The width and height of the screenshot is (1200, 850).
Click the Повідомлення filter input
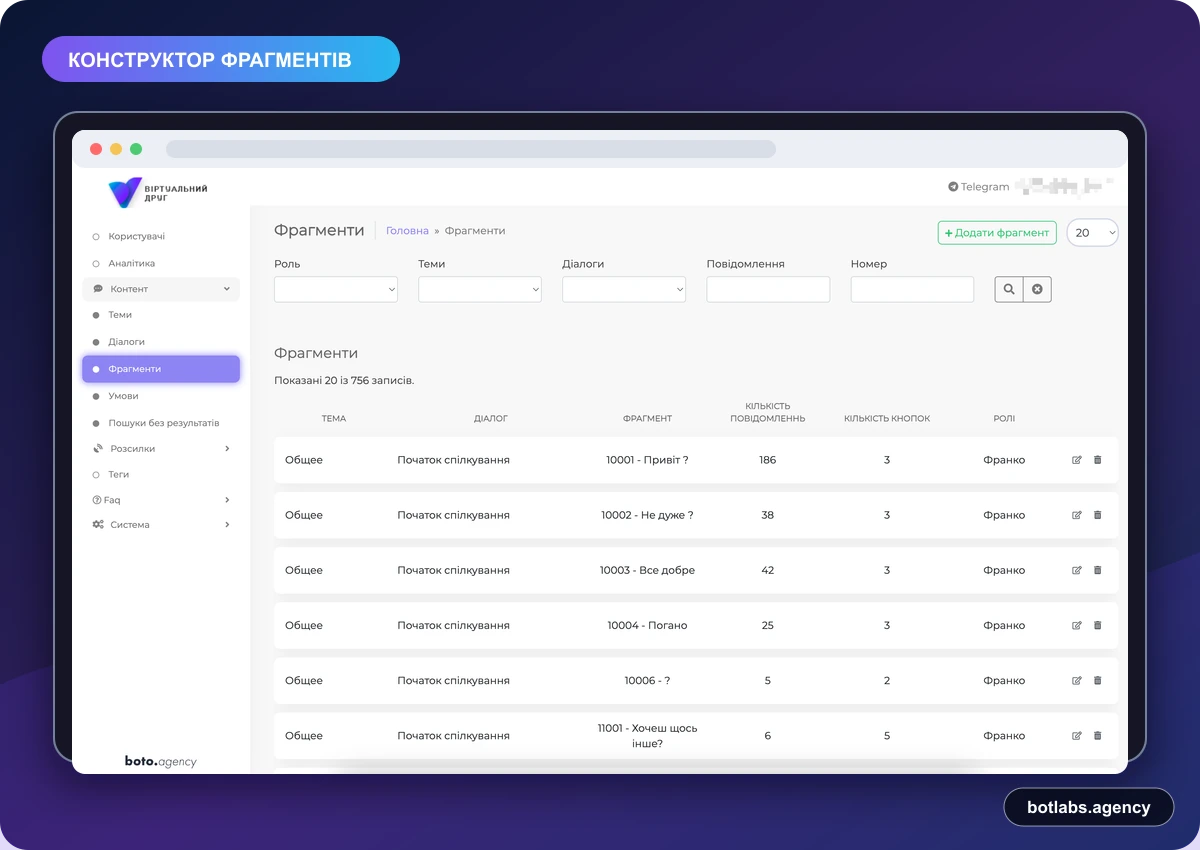tap(768, 289)
